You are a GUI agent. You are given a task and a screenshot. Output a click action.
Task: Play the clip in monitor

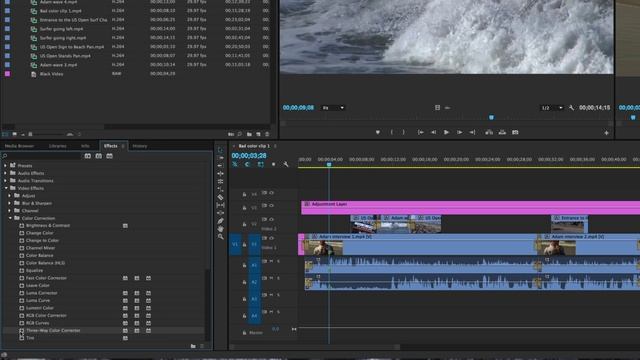pos(446,132)
